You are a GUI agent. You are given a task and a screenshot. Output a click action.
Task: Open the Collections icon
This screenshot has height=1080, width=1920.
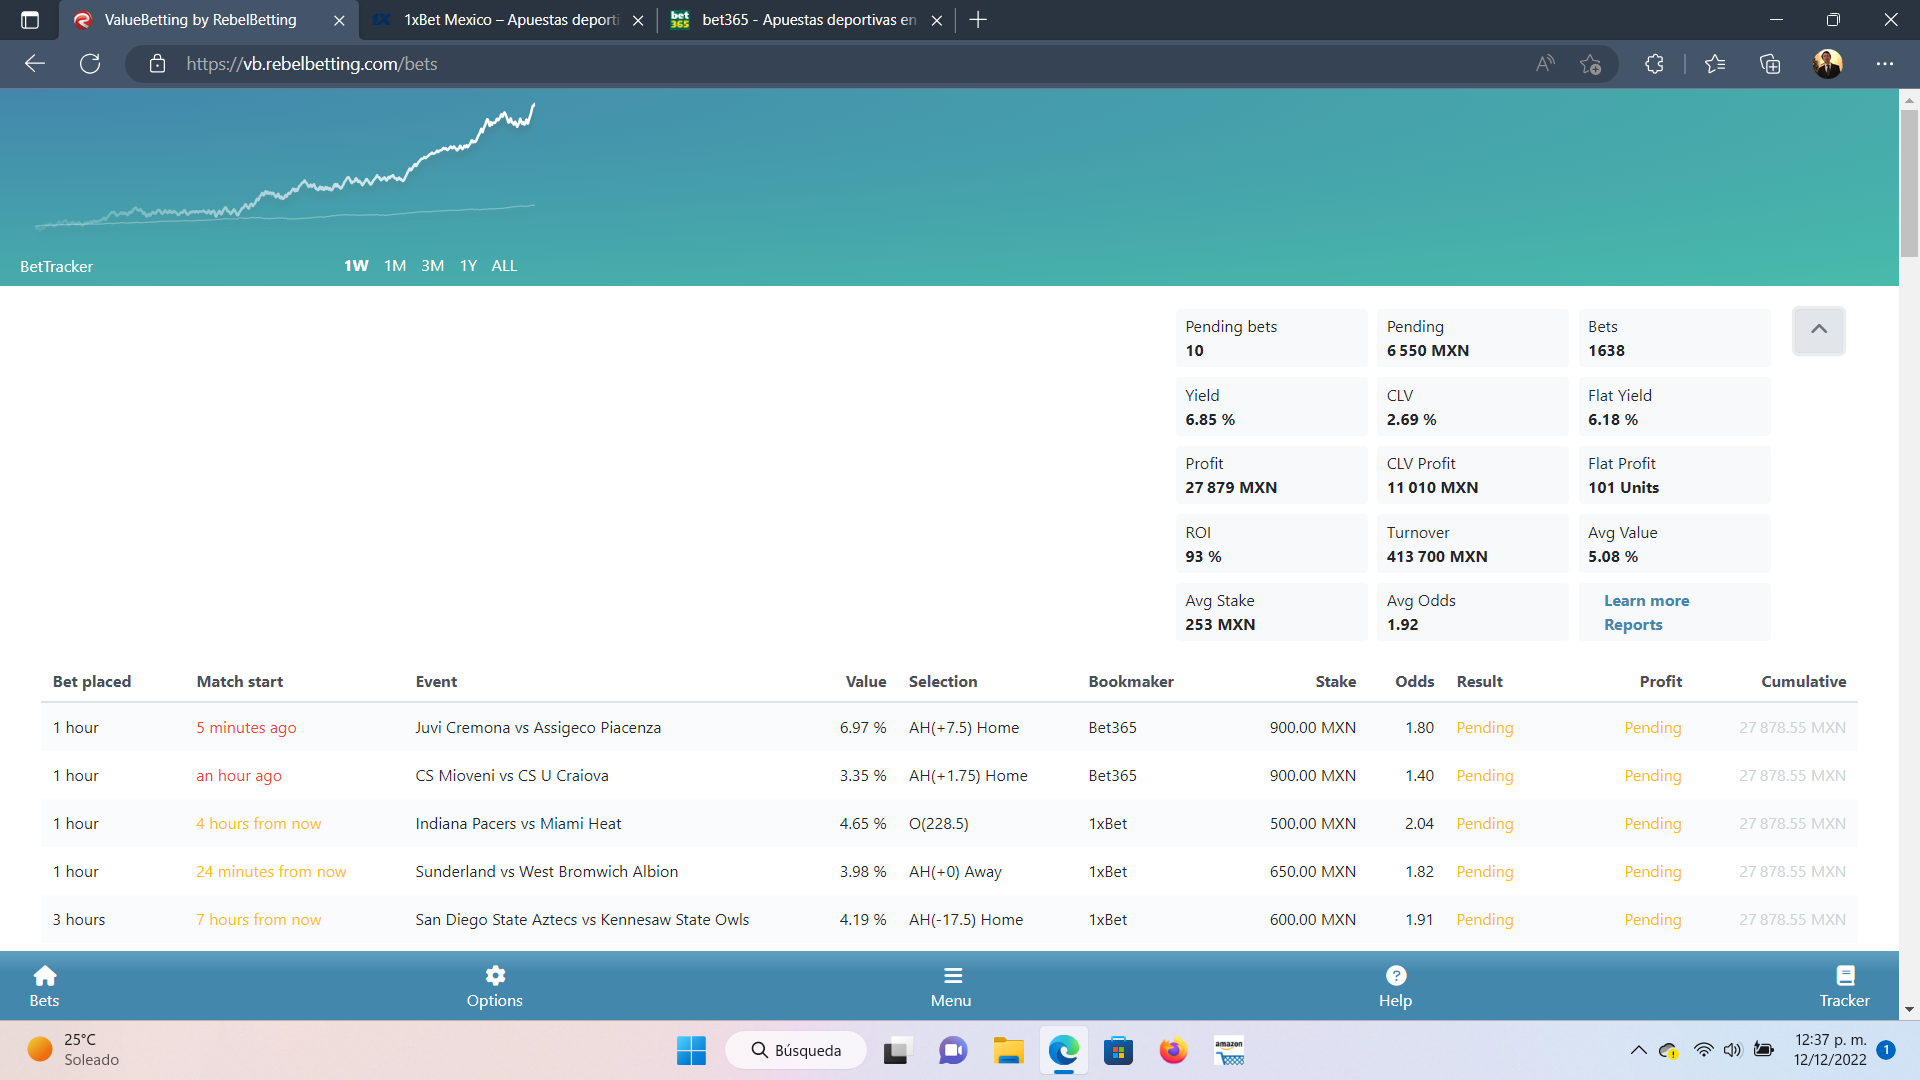click(1770, 64)
